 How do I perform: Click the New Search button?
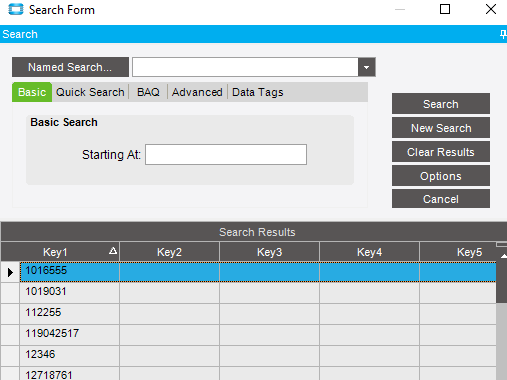[x=441, y=128]
